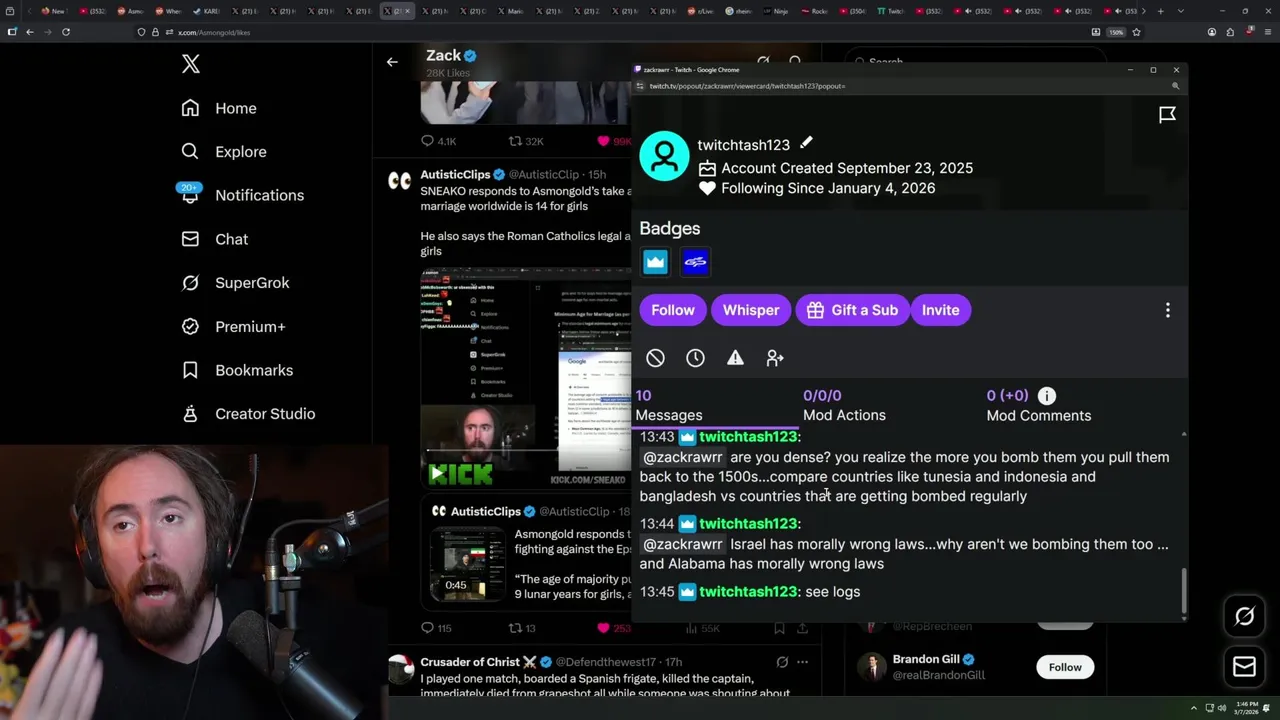Open Chat in the X sidebar
1280x720 pixels.
214,239
